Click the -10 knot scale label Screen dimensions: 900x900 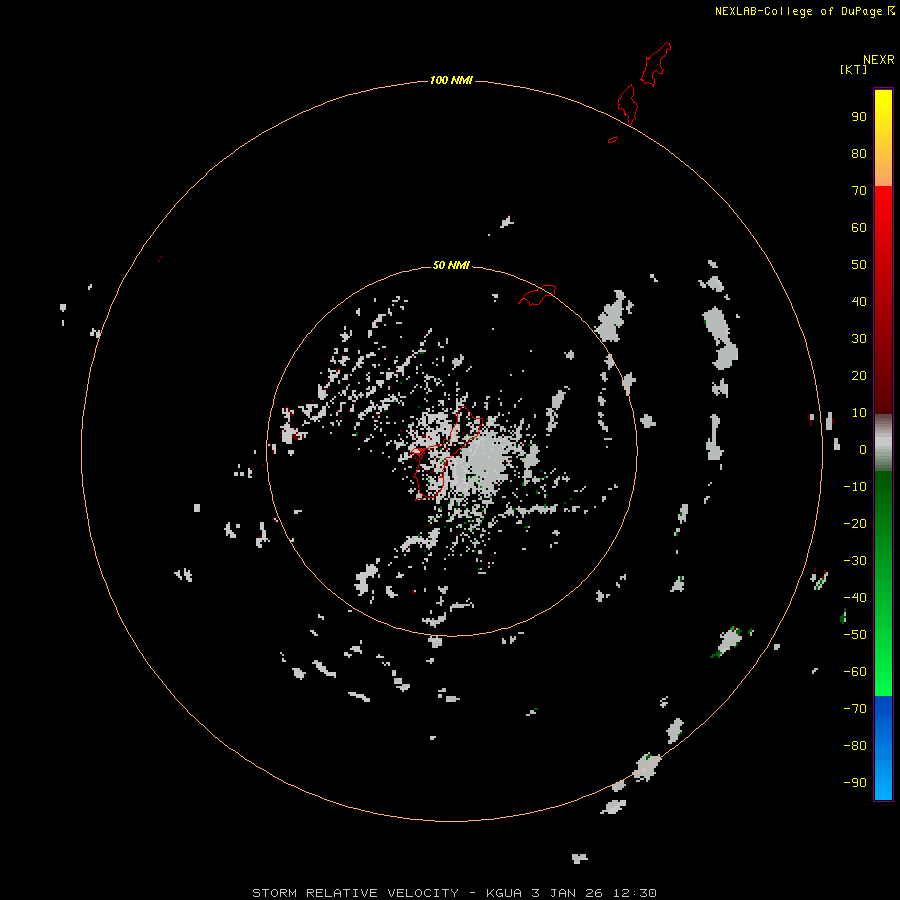coord(855,487)
